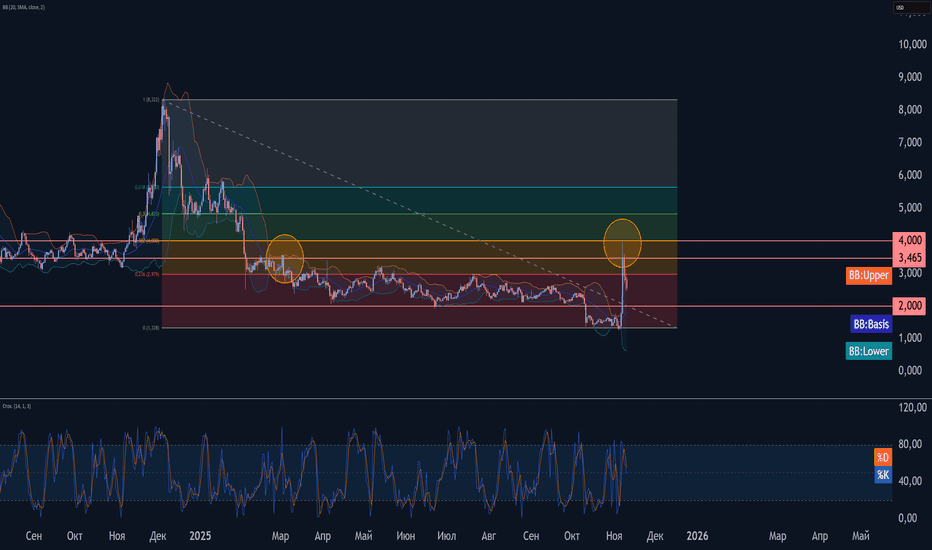
Task: Click the 0,000 price axis value
Action: point(909,370)
